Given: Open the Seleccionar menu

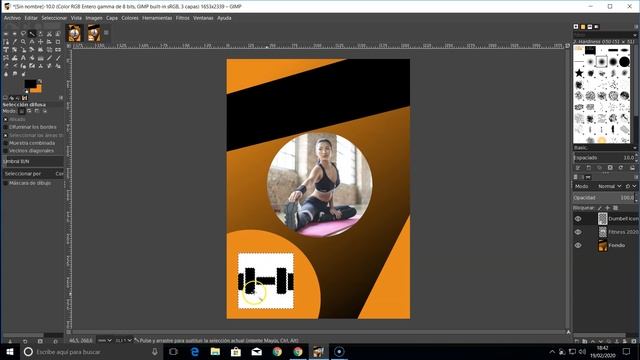Looking at the screenshot, I should click(54, 18).
